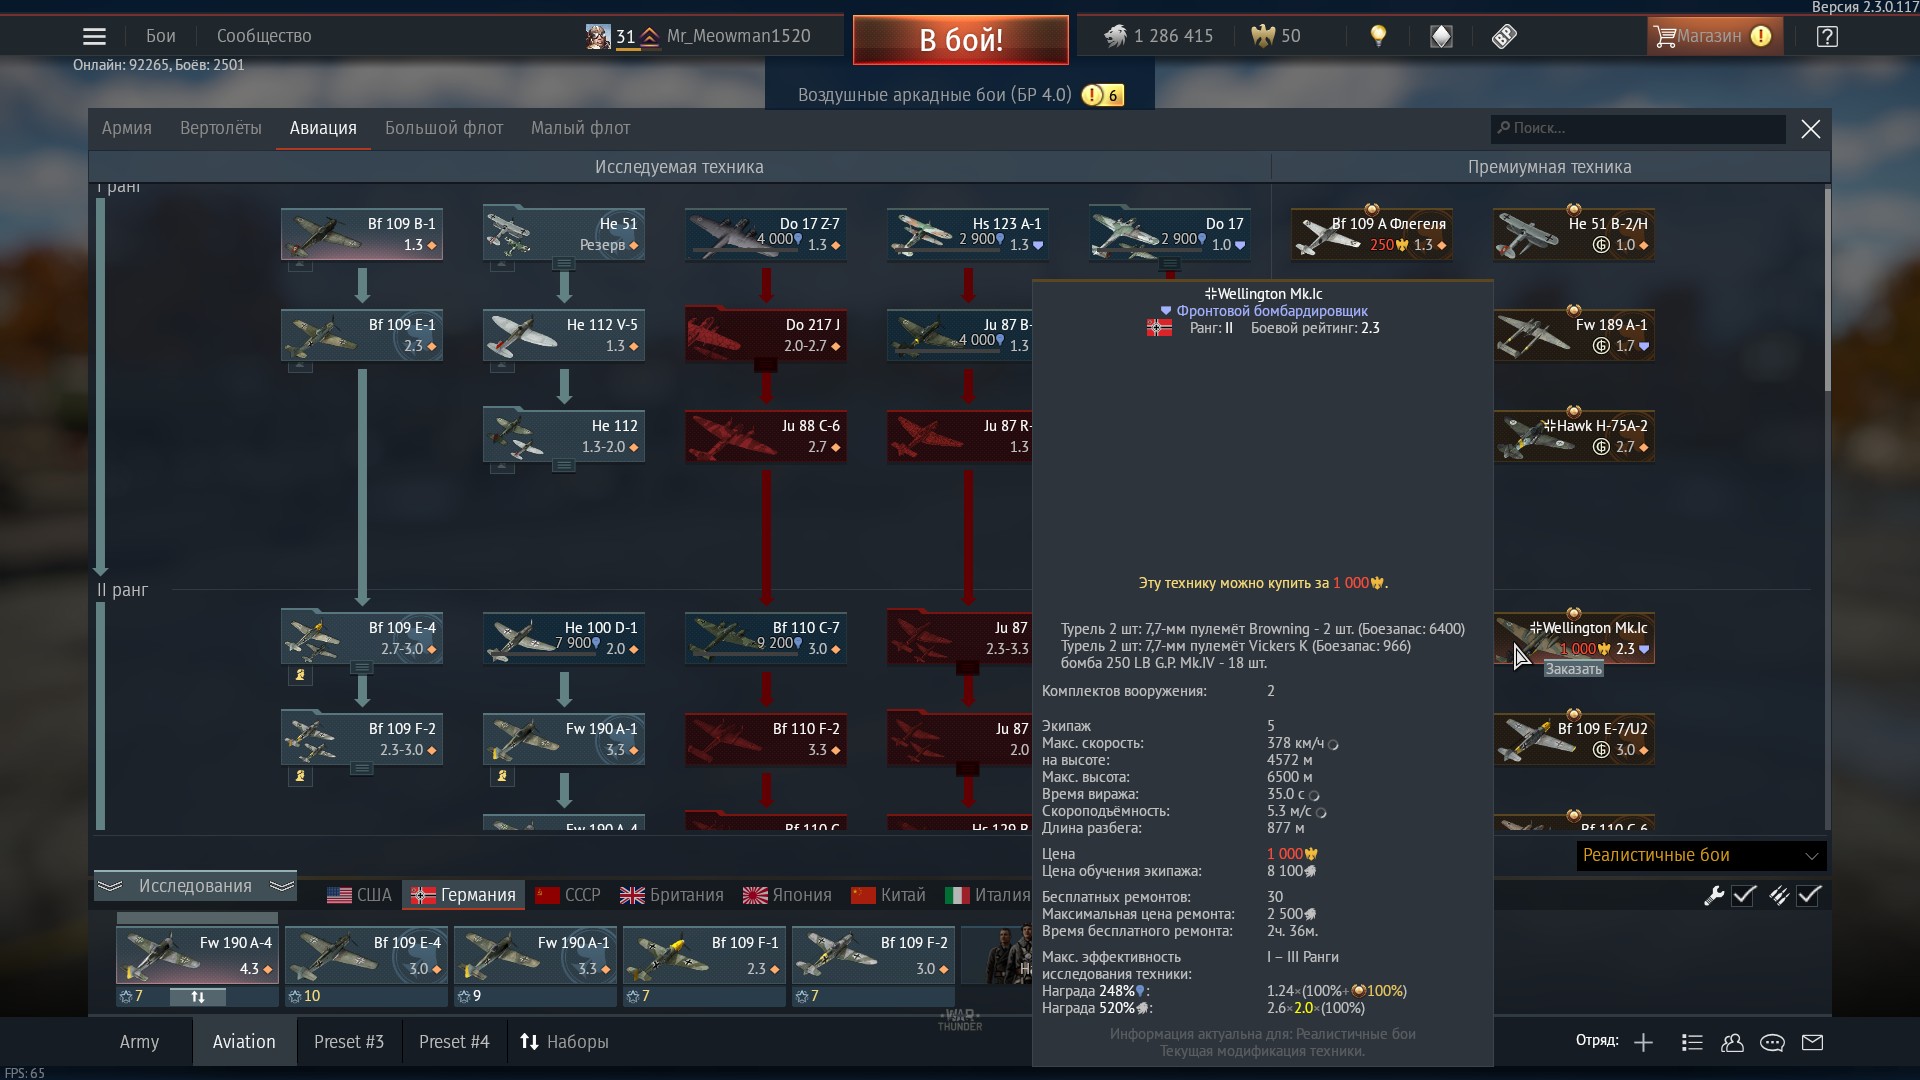
Task: Open the Сообщество menu
Action: 264,36
